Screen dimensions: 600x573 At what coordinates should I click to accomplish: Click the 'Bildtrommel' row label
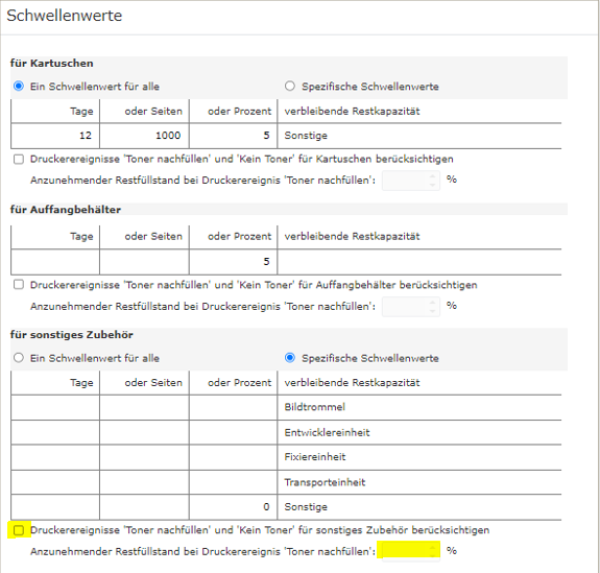(x=315, y=407)
